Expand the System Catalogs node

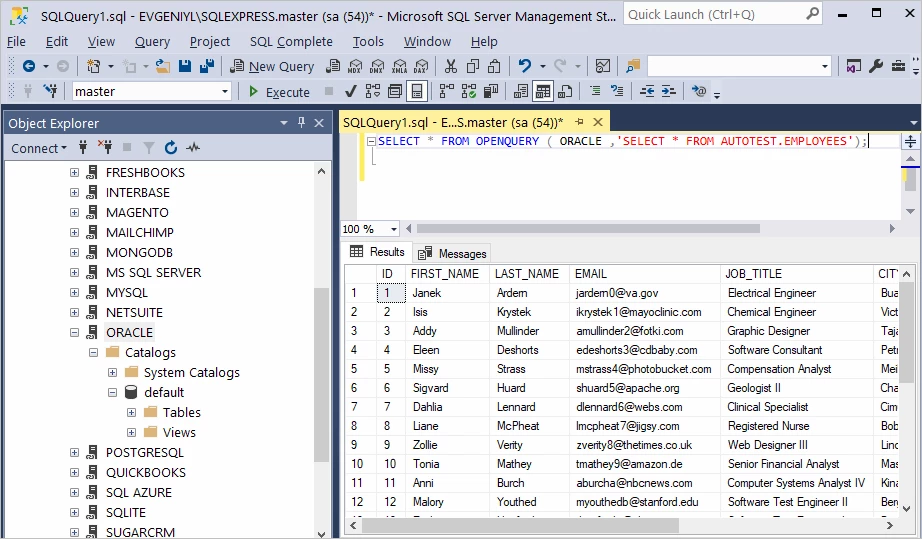click(112, 373)
